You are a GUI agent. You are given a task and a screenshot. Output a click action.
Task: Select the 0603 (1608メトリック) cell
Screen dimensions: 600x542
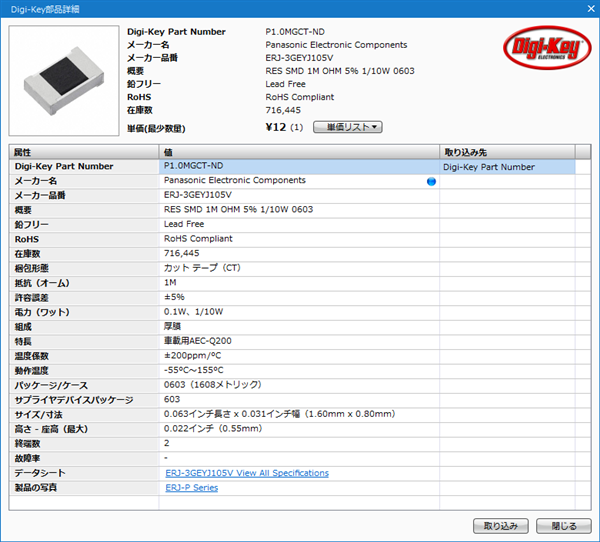pyautogui.click(x=299, y=385)
